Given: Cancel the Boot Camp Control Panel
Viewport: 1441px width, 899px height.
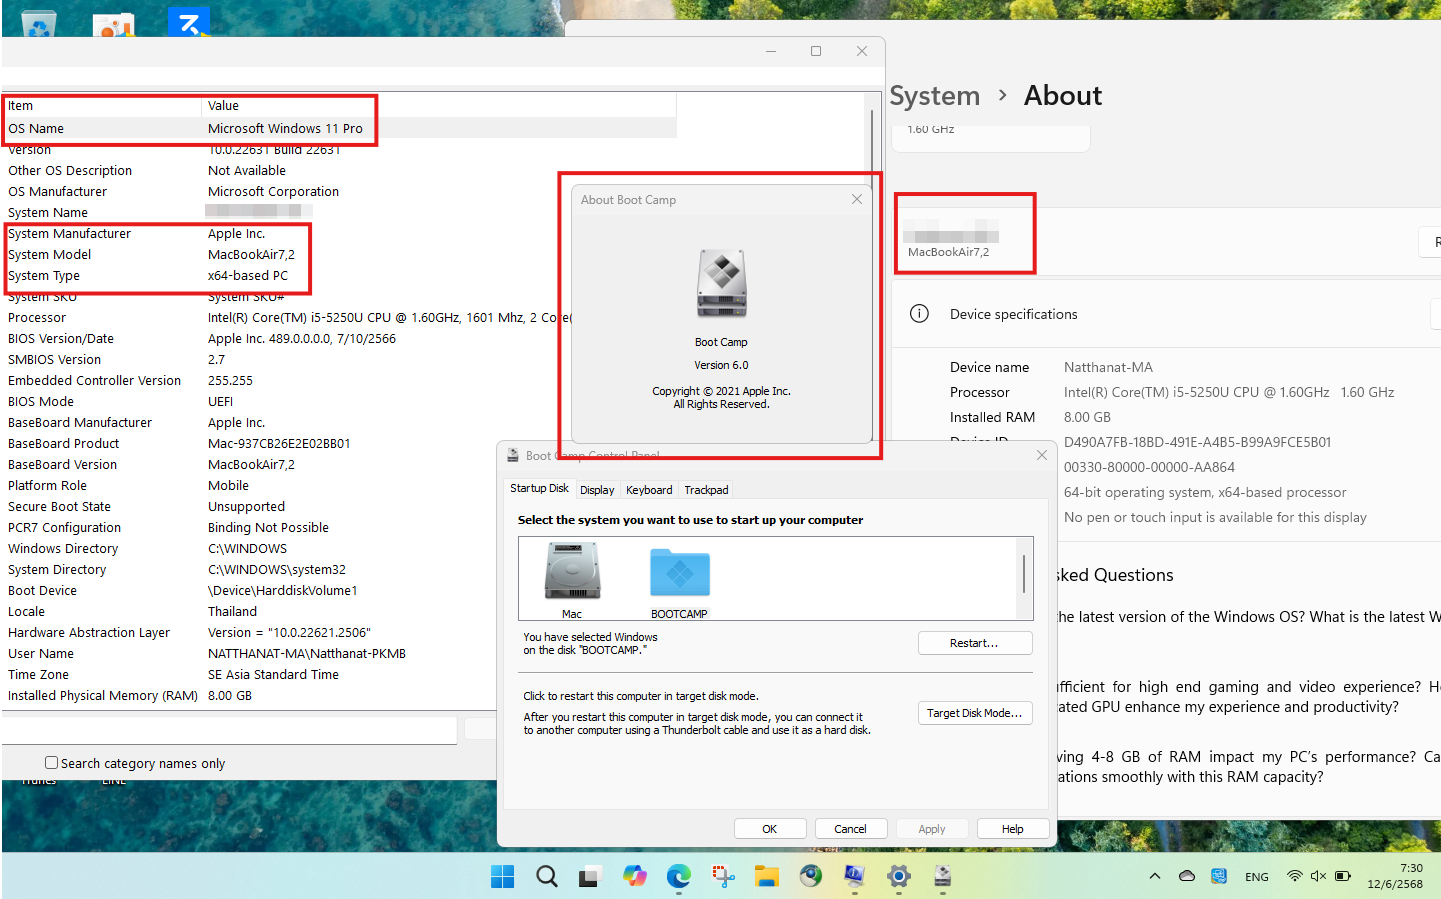Looking at the screenshot, I should point(851,829).
